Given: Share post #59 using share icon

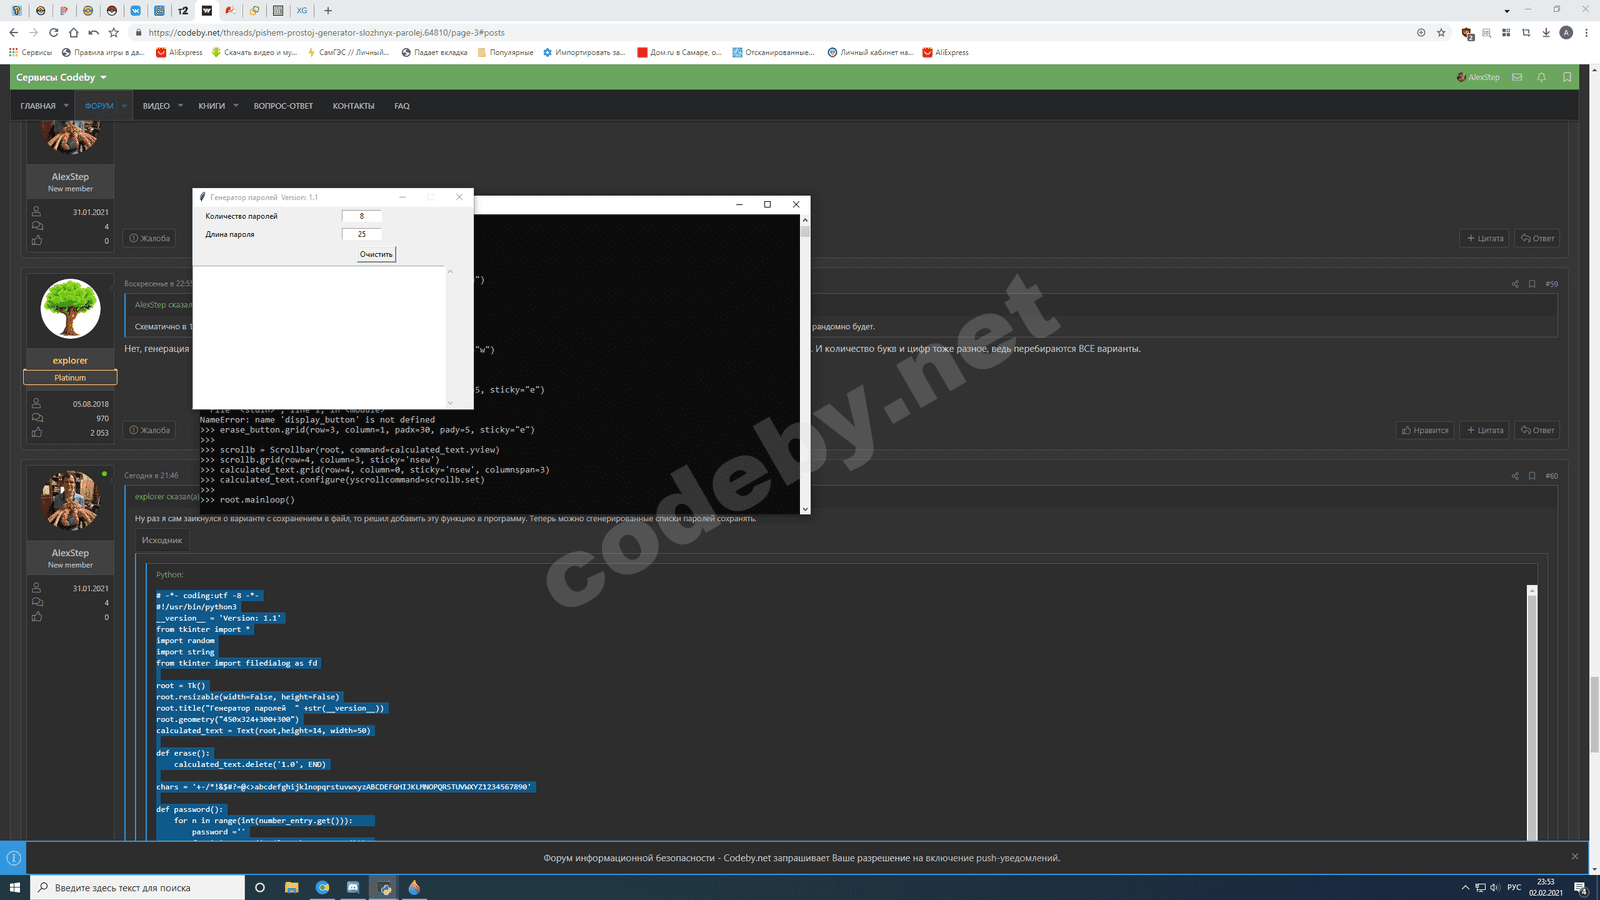Looking at the screenshot, I should (x=1515, y=284).
